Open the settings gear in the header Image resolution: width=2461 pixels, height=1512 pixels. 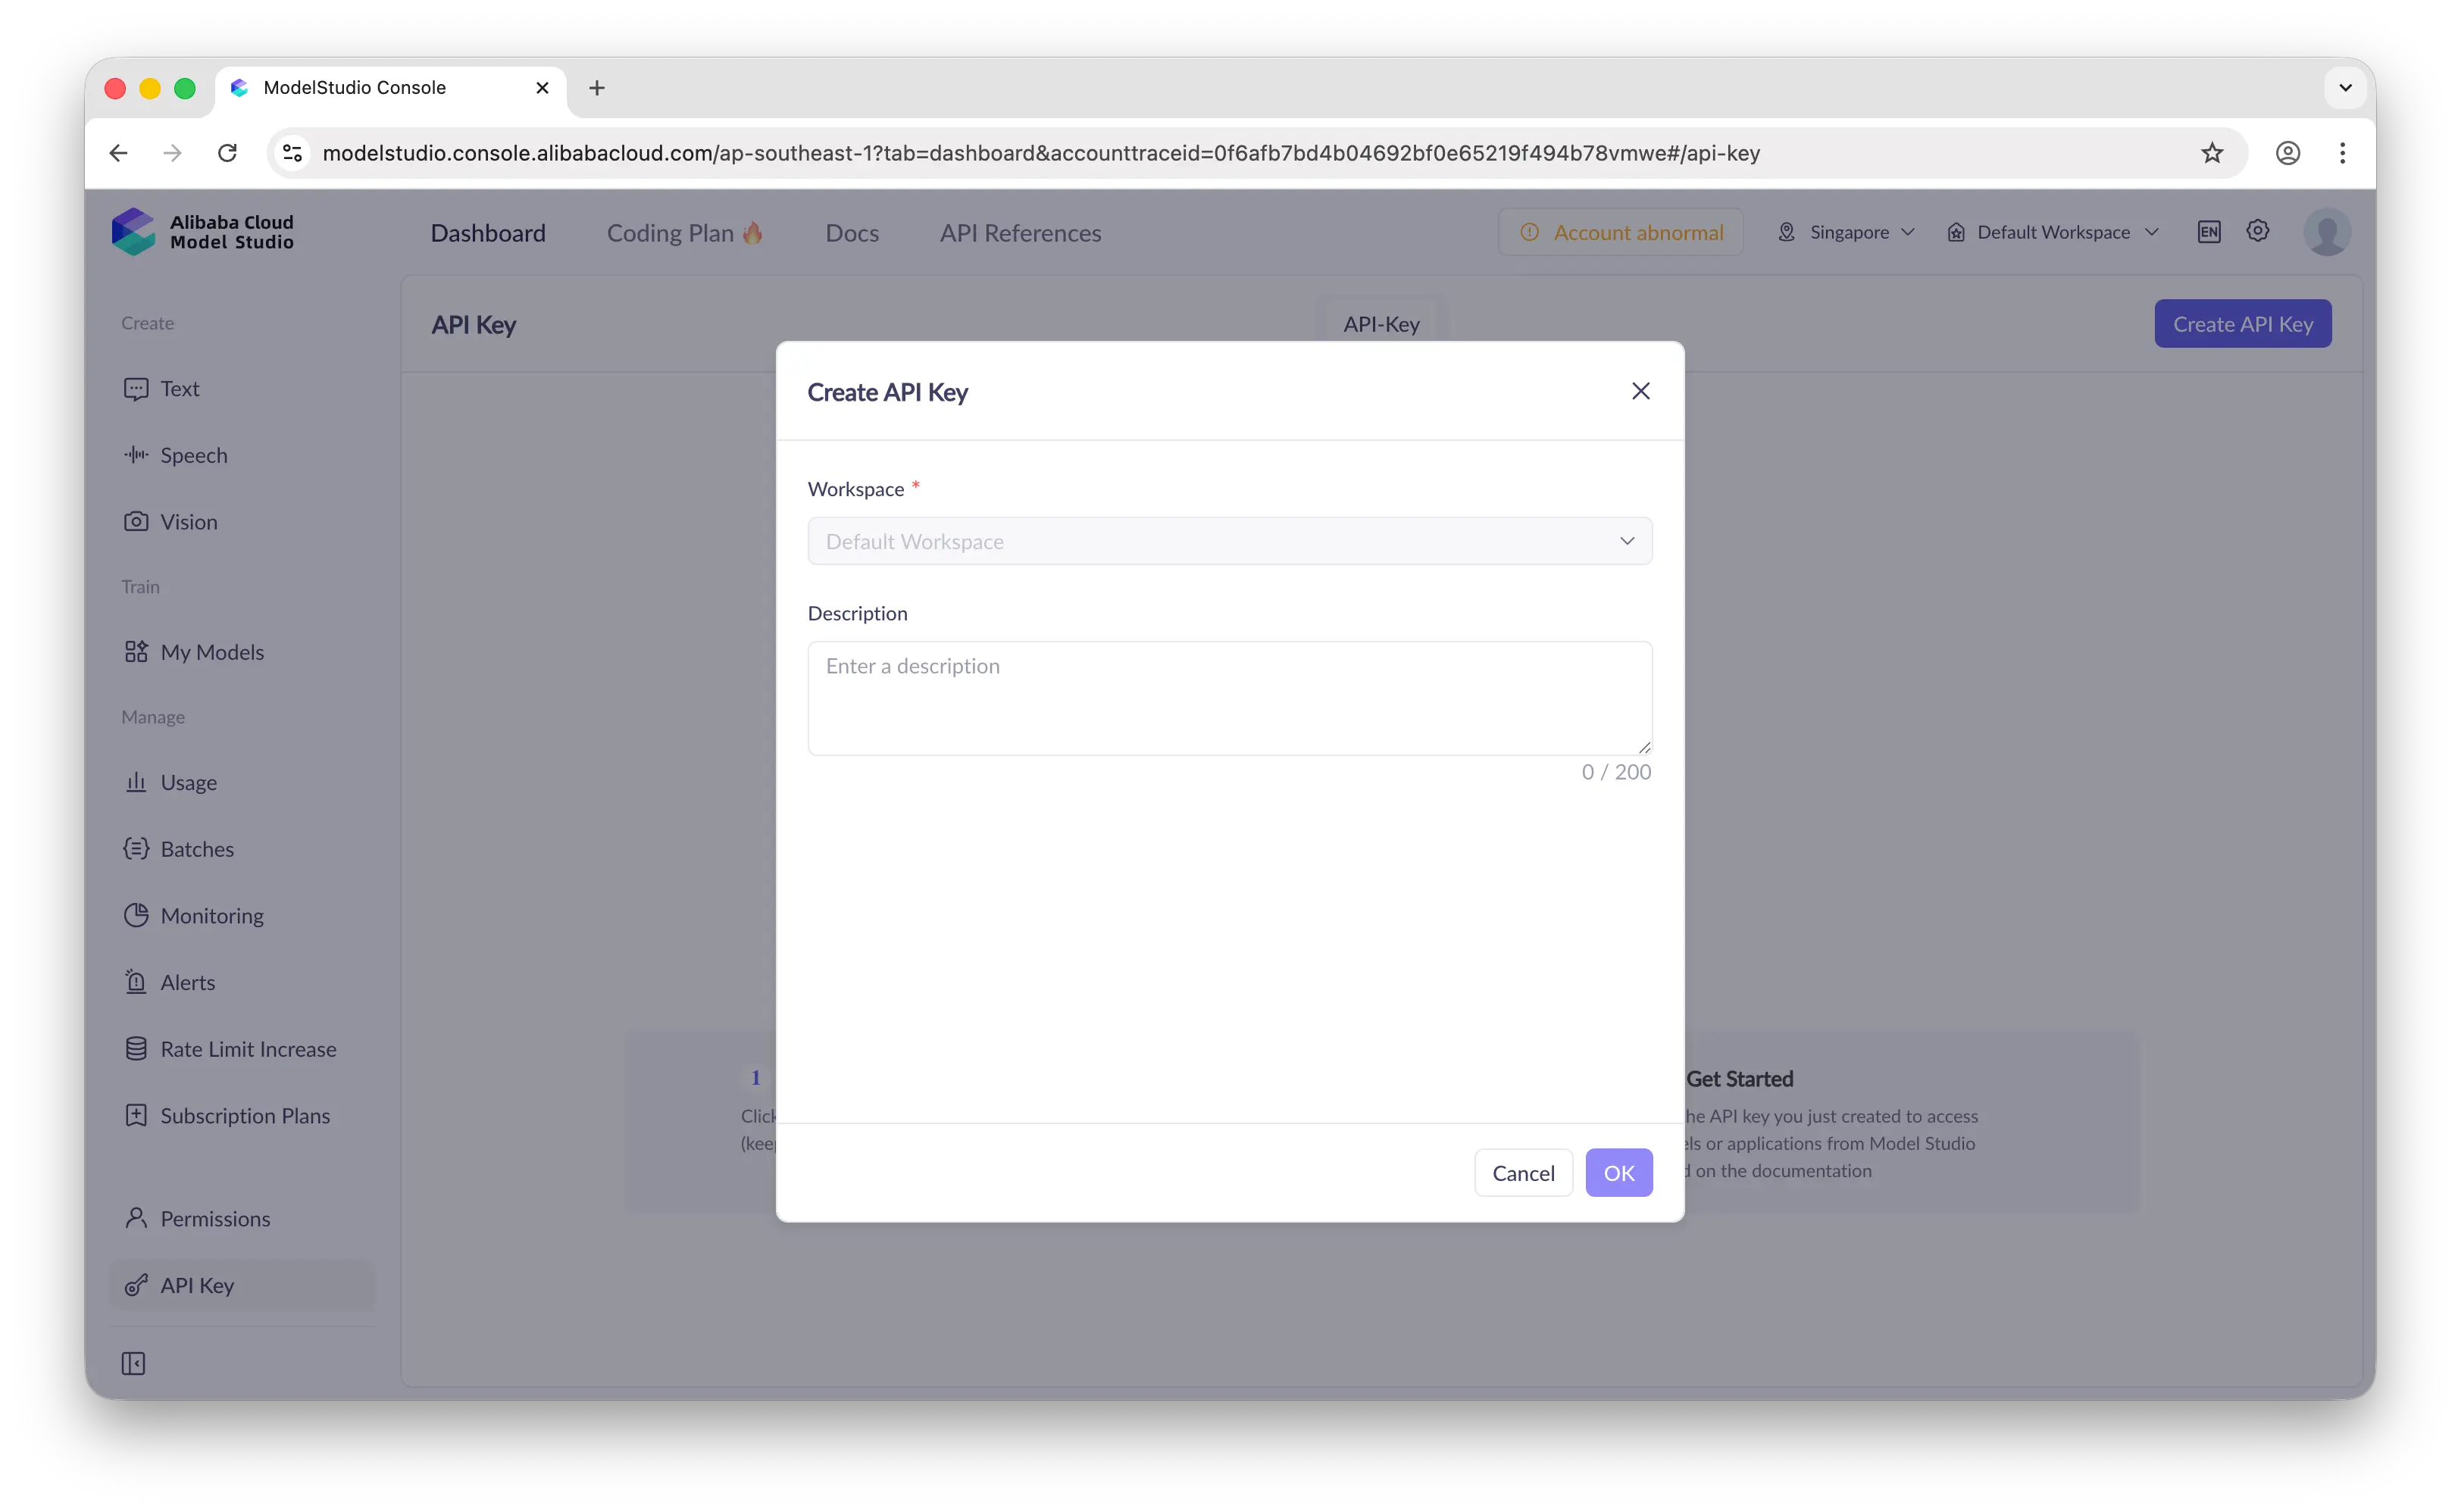tap(2257, 231)
